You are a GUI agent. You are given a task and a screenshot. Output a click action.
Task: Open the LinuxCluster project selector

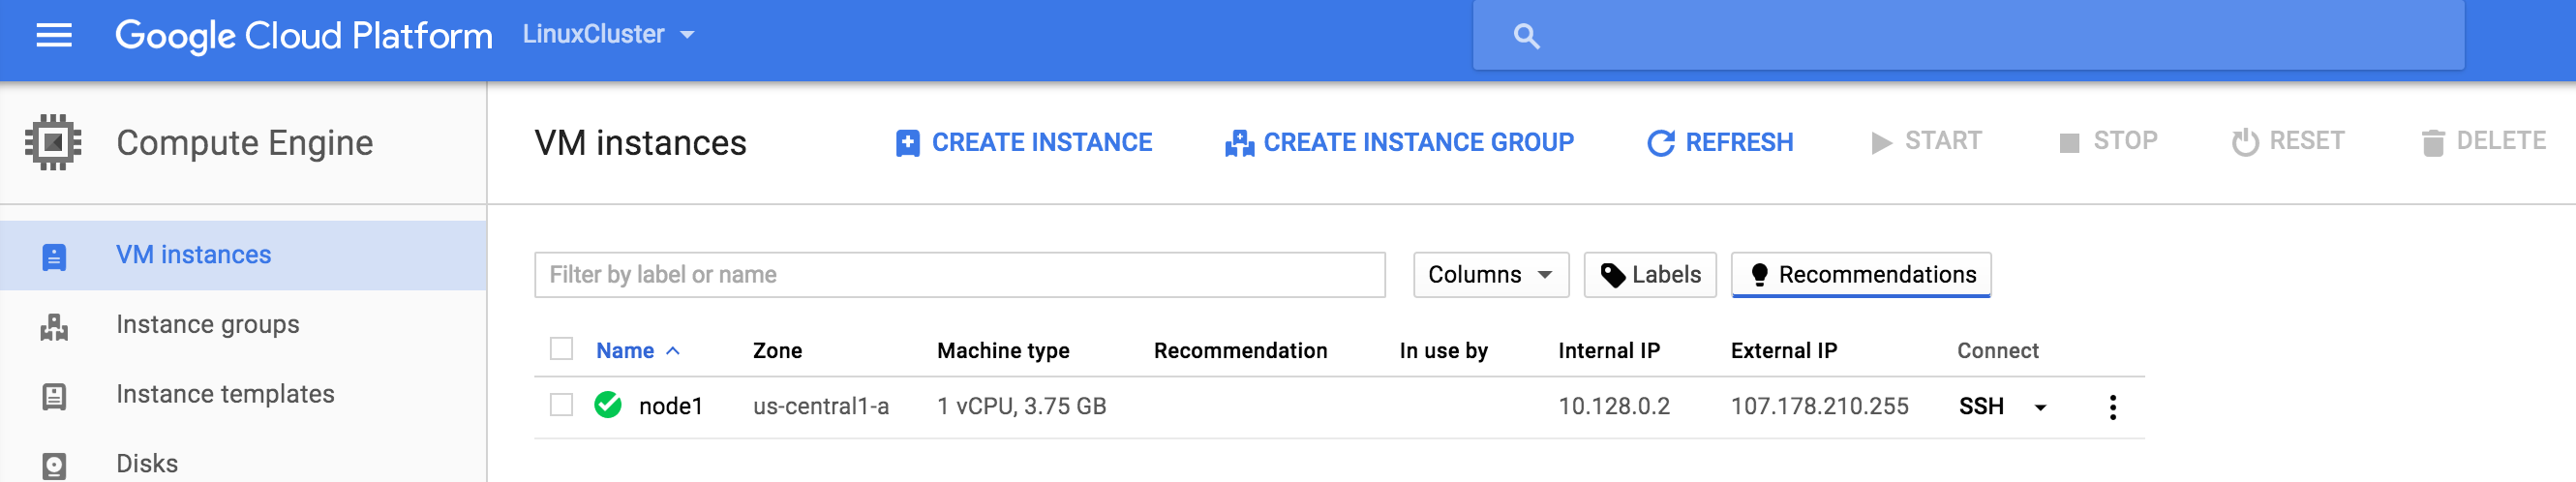point(608,34)
